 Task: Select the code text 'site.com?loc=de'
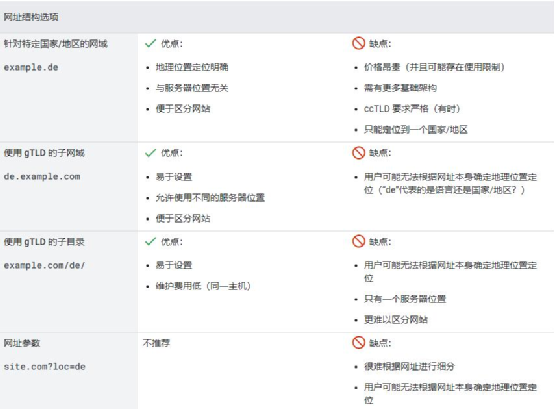pos(45,367)
